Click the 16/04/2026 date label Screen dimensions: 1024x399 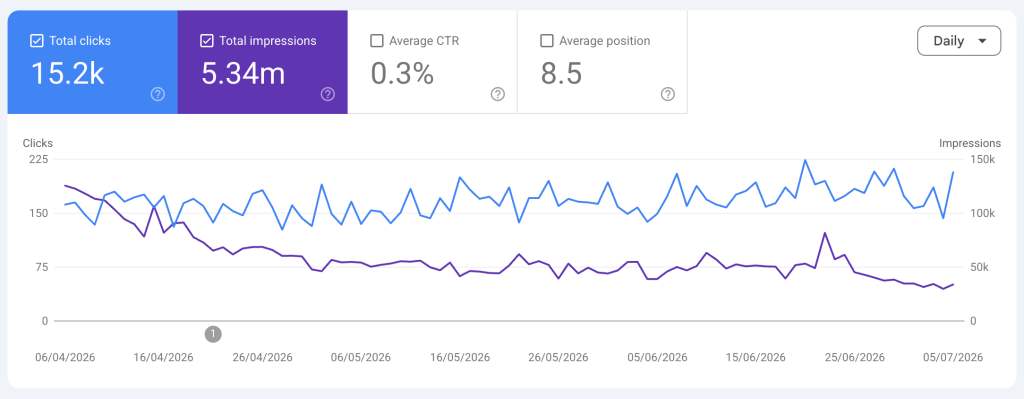pos(163,357)
